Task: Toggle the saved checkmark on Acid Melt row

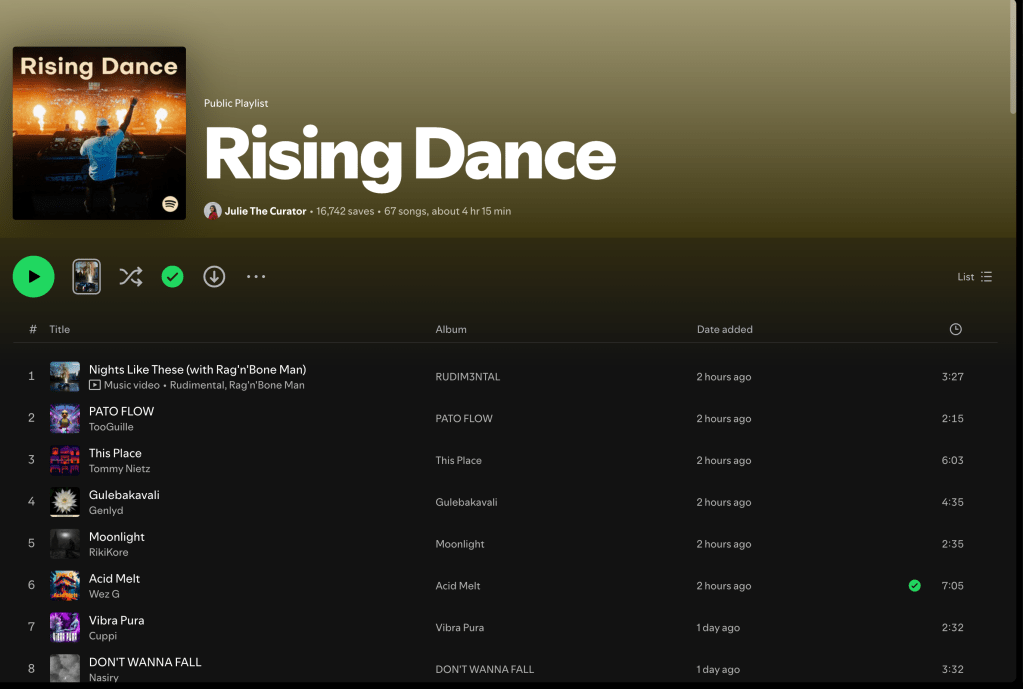Action: pyautogui.click(x=915, y=586)
